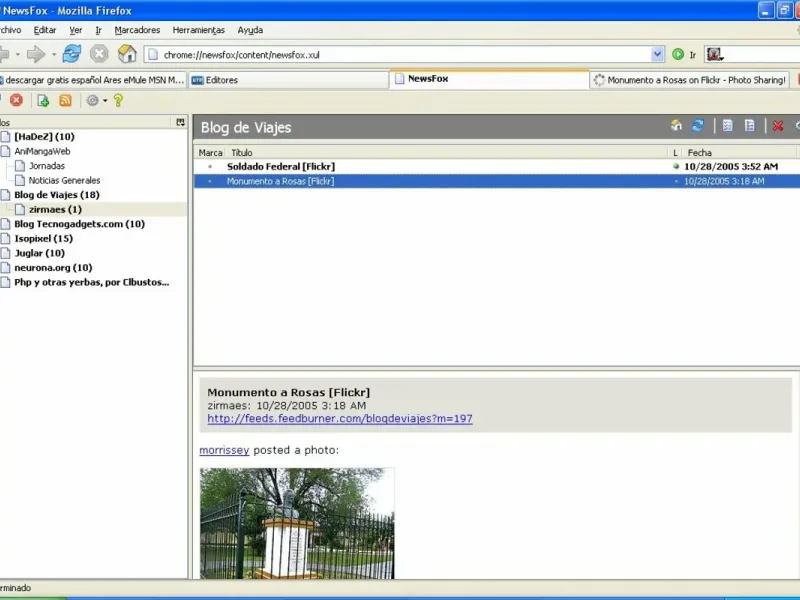Switch to the Editores tab
The image size is (800, 600).
(288, 80)
